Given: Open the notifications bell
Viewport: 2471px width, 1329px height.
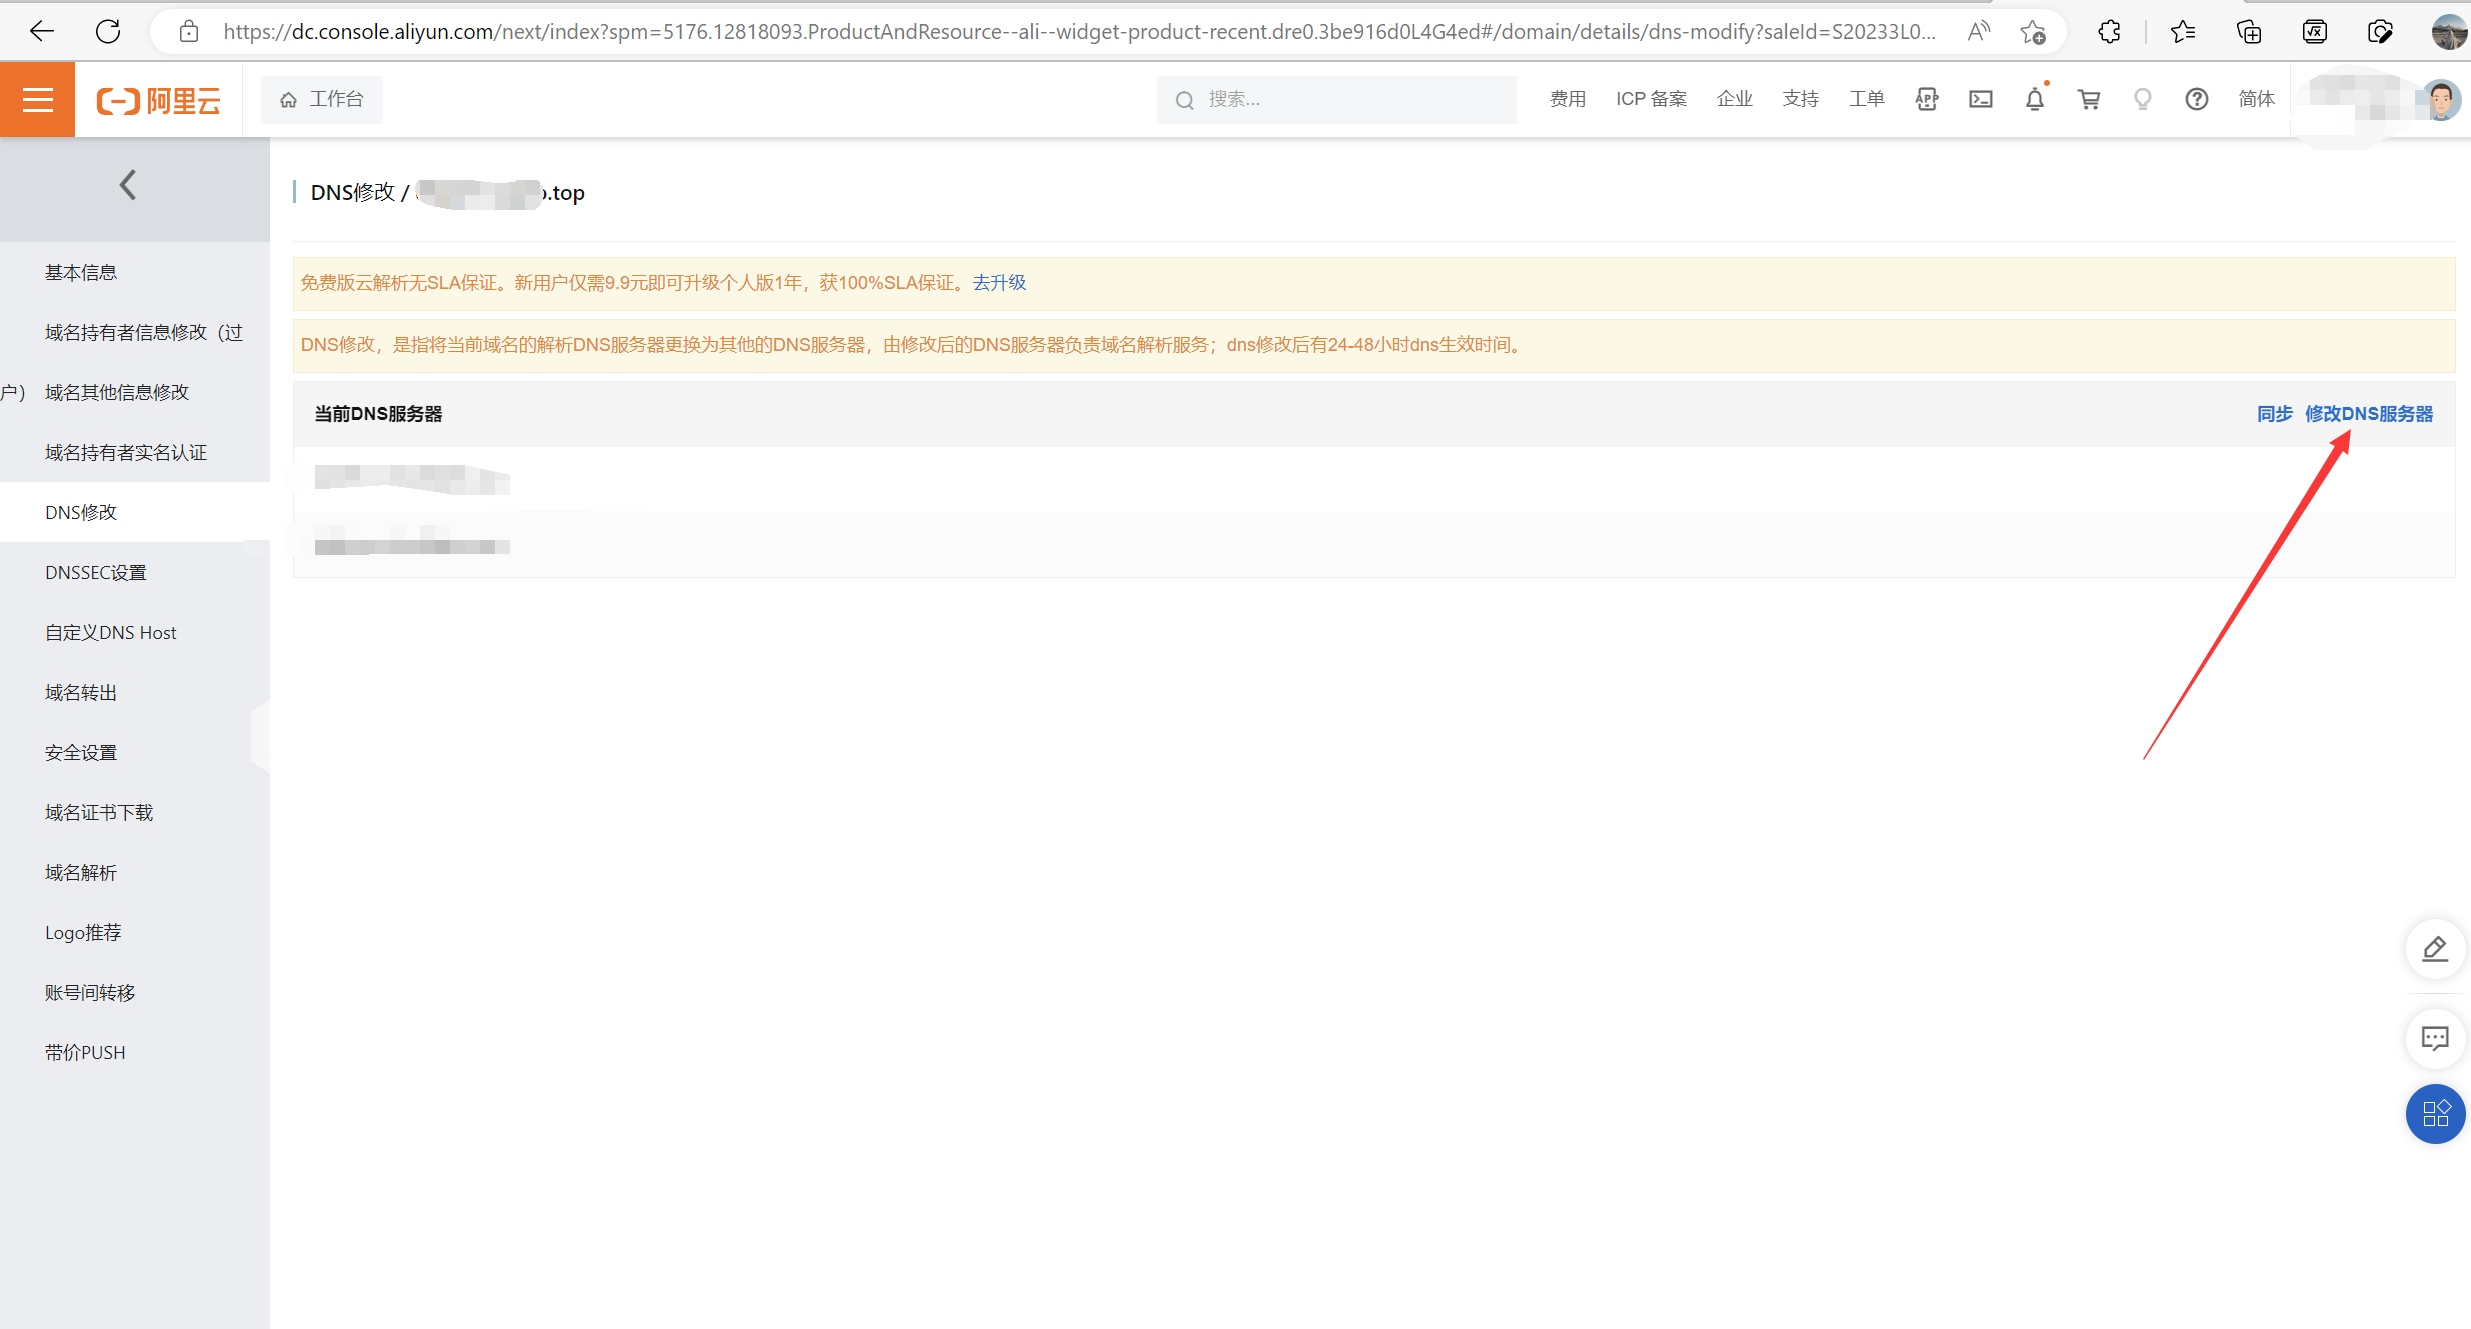Looking at the screenshot, I should (2035, 99).
